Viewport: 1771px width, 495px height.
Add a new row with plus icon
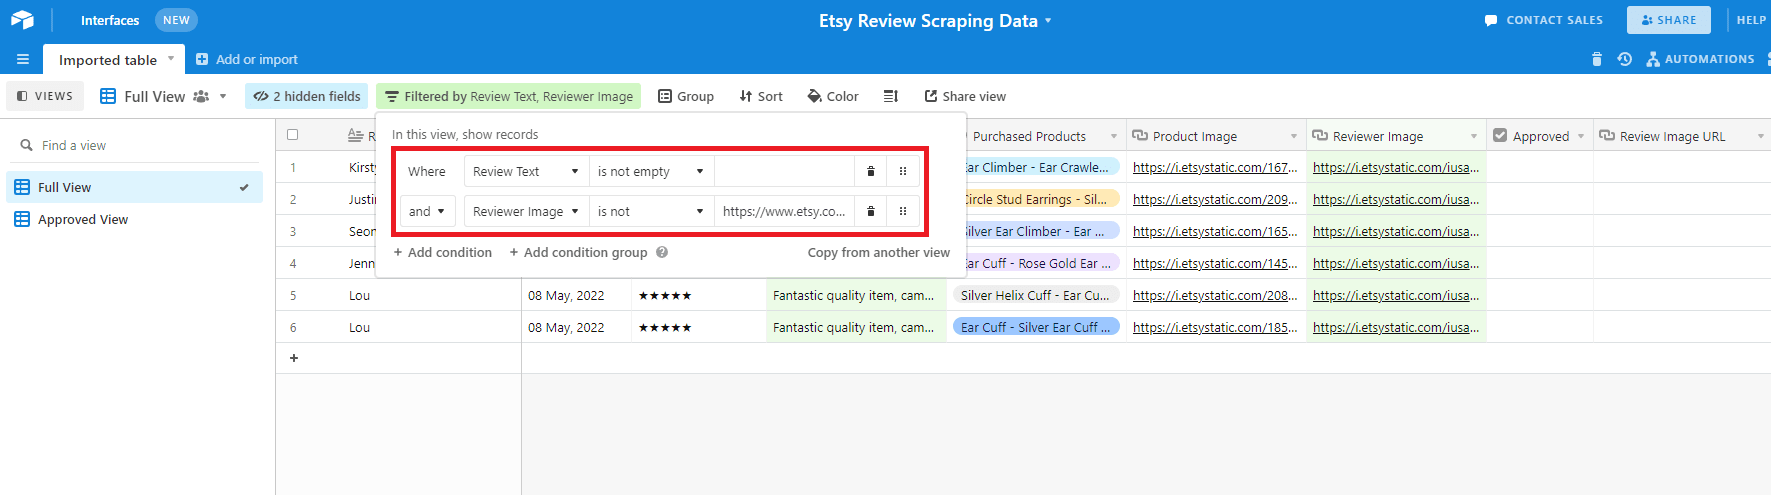(294, 358)
